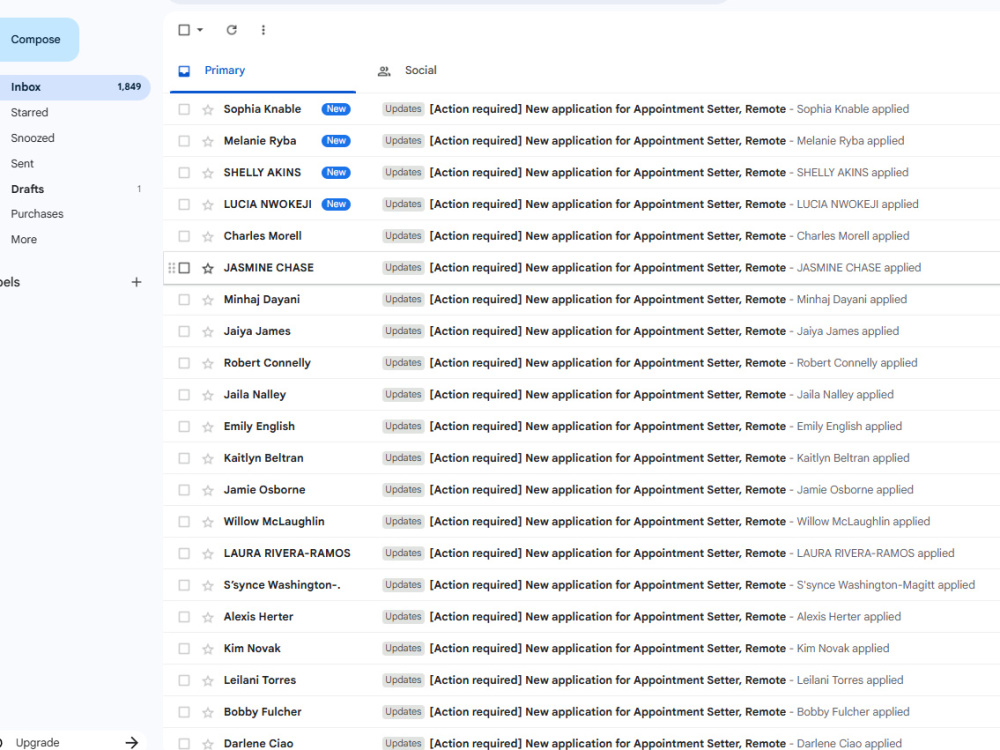This screenshot has width=1000, height=750.
Task: Open the Starred folder
Action: coord(29,113)
